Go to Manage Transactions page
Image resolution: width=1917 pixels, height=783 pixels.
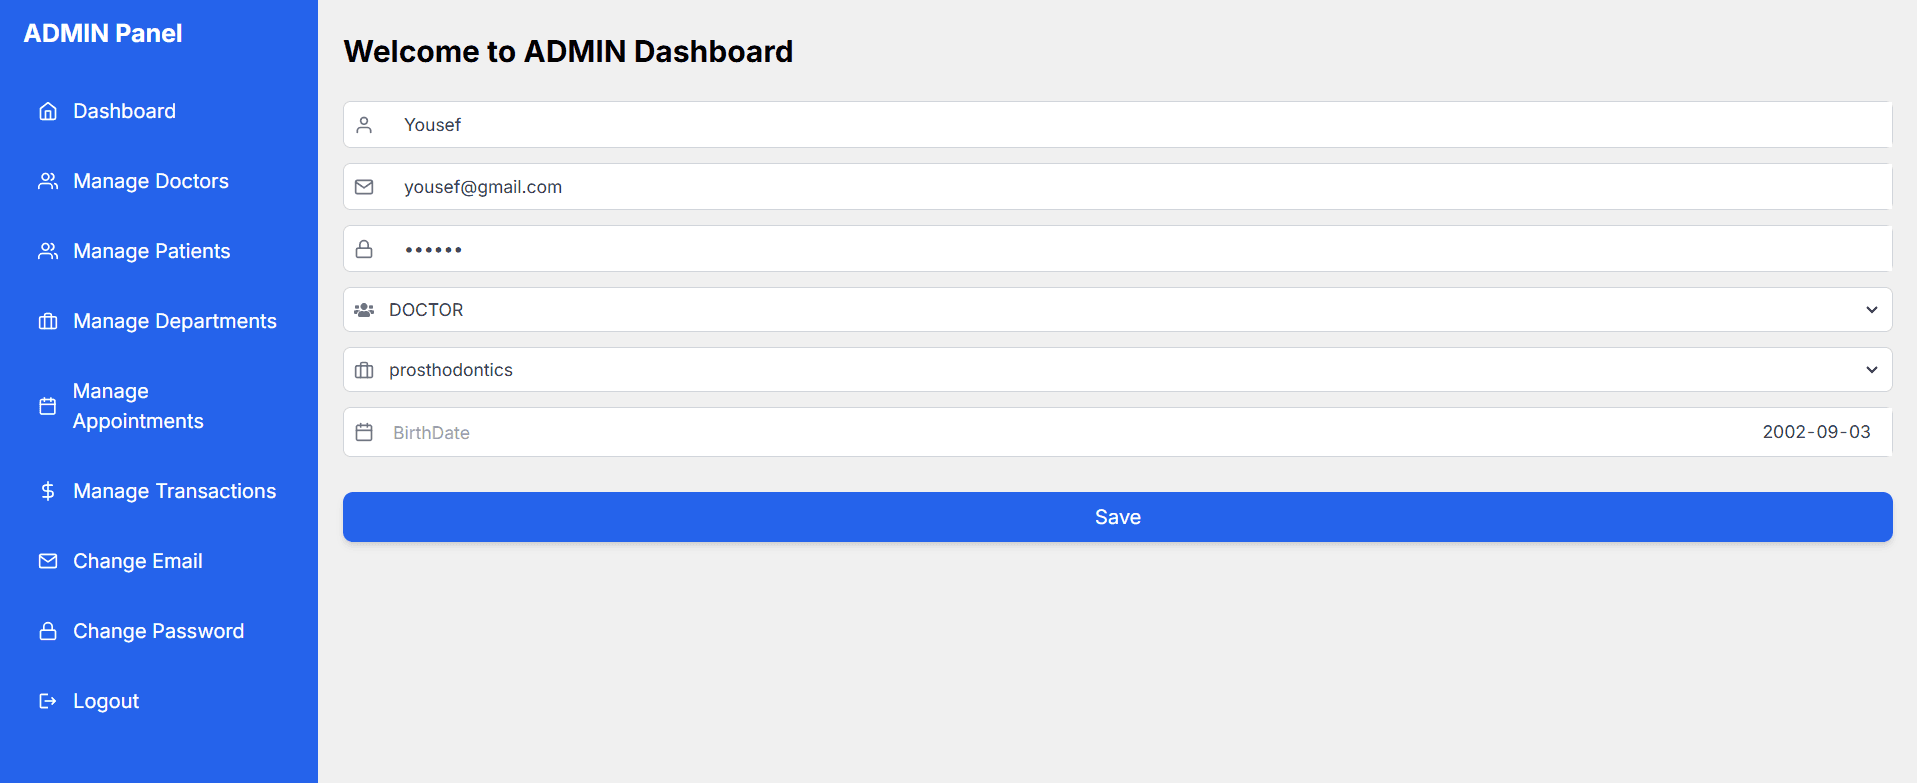pyautogui.click(x=174, y=491)
